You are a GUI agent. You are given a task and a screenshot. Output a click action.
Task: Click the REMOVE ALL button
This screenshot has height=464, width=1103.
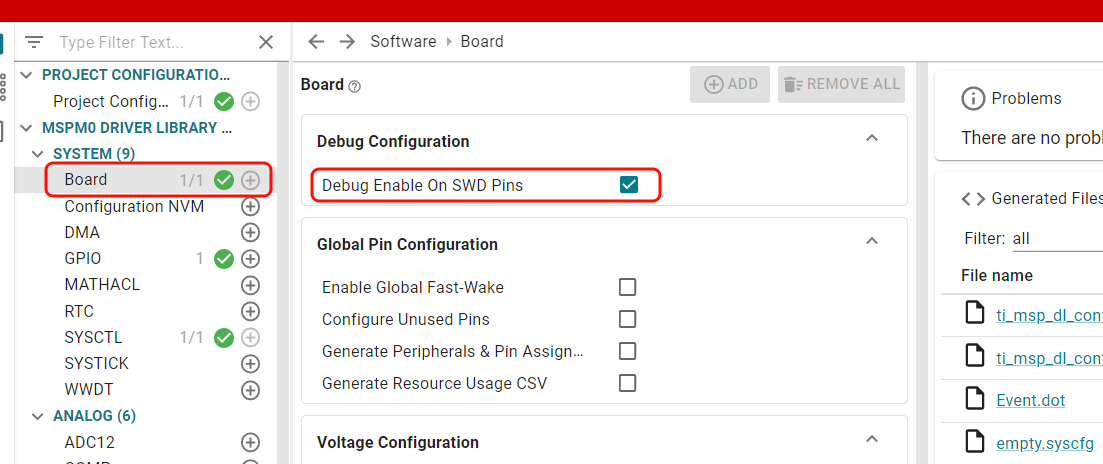coord(841,84)
